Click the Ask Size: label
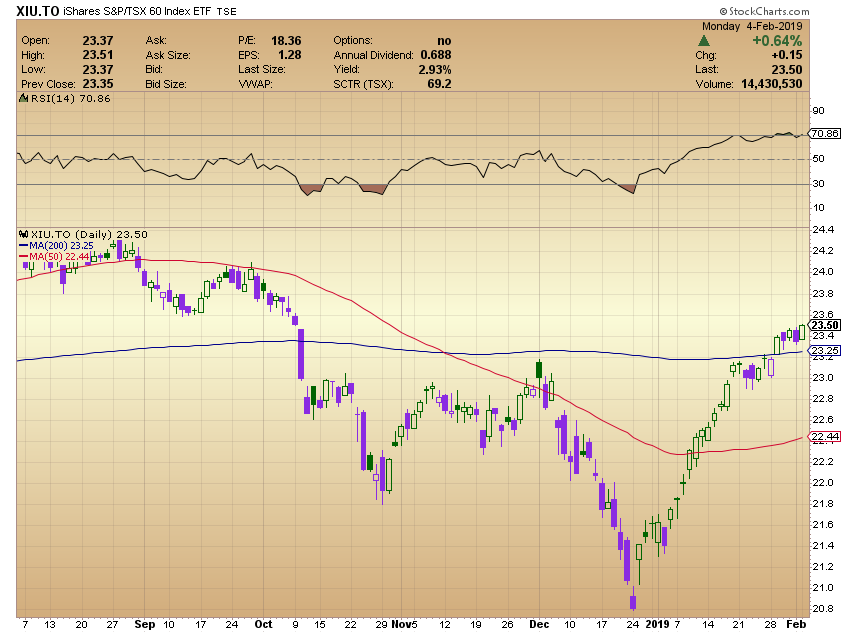850x633 pixels. (x=168, y=55)
